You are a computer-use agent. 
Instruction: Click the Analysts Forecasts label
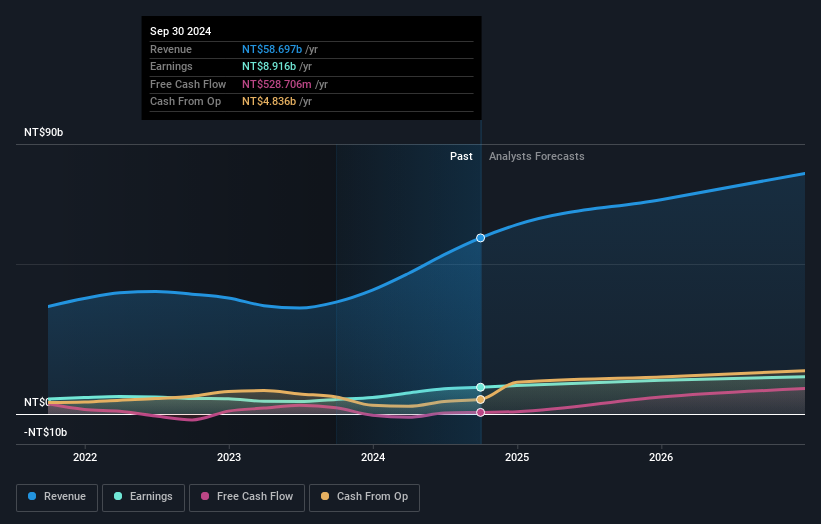tap(537, 157)
